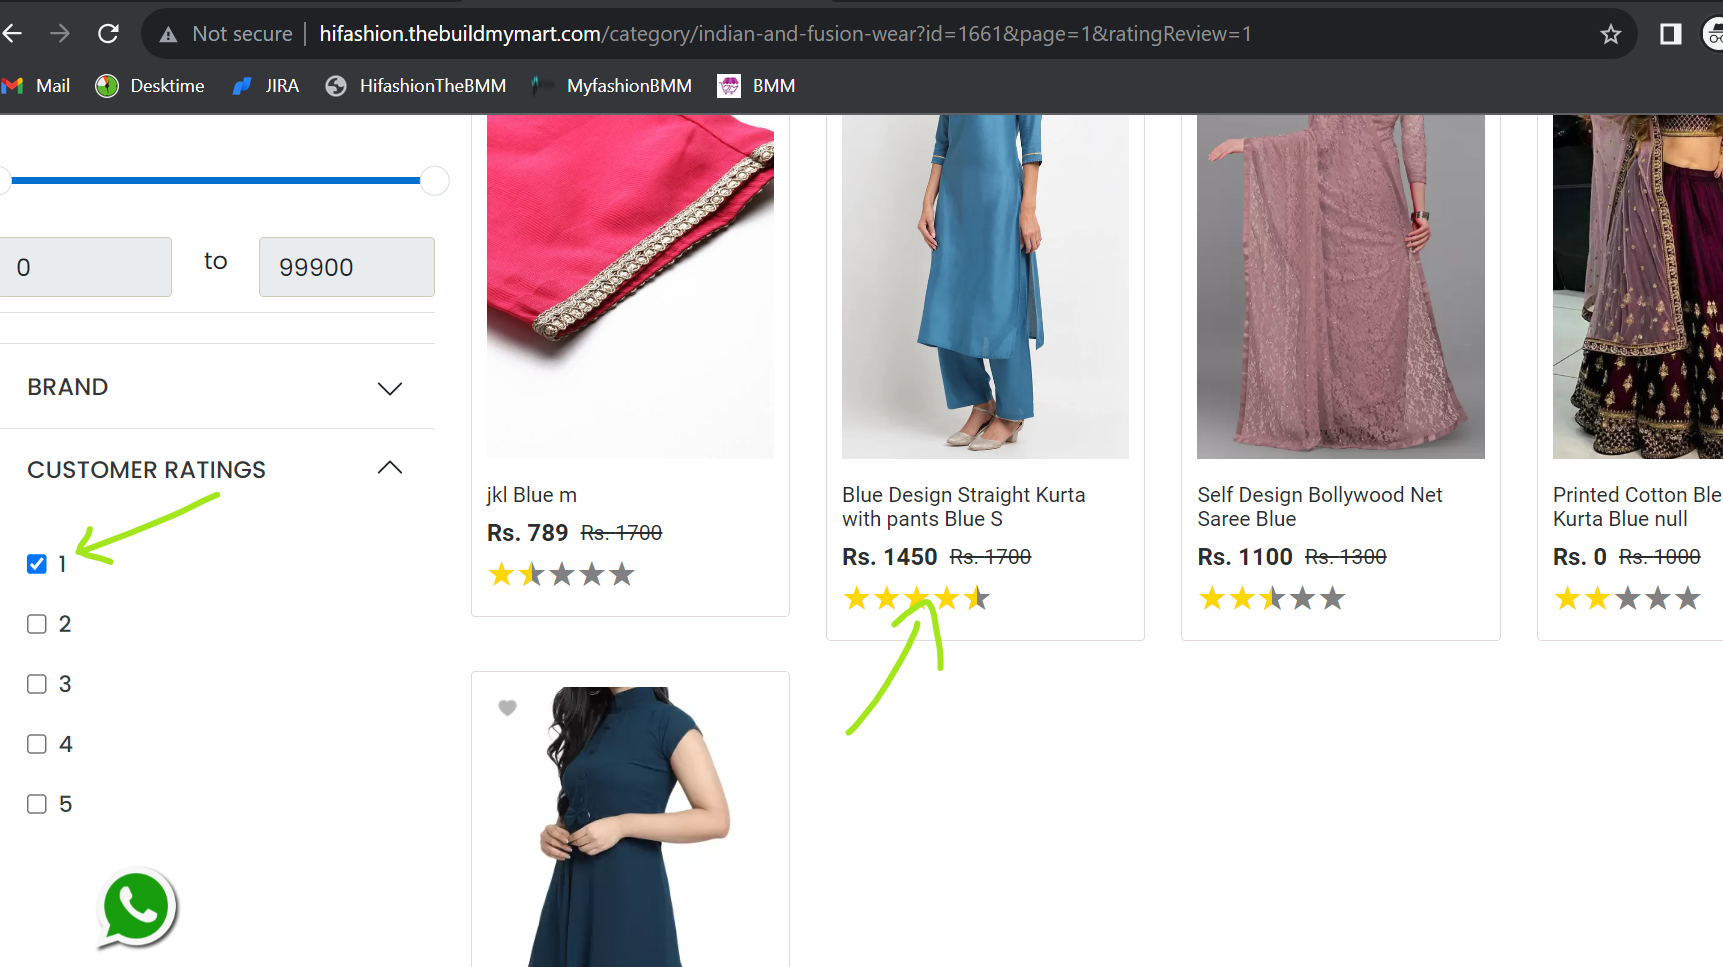Add the navy dress to wishlist heart

point(508,708)
